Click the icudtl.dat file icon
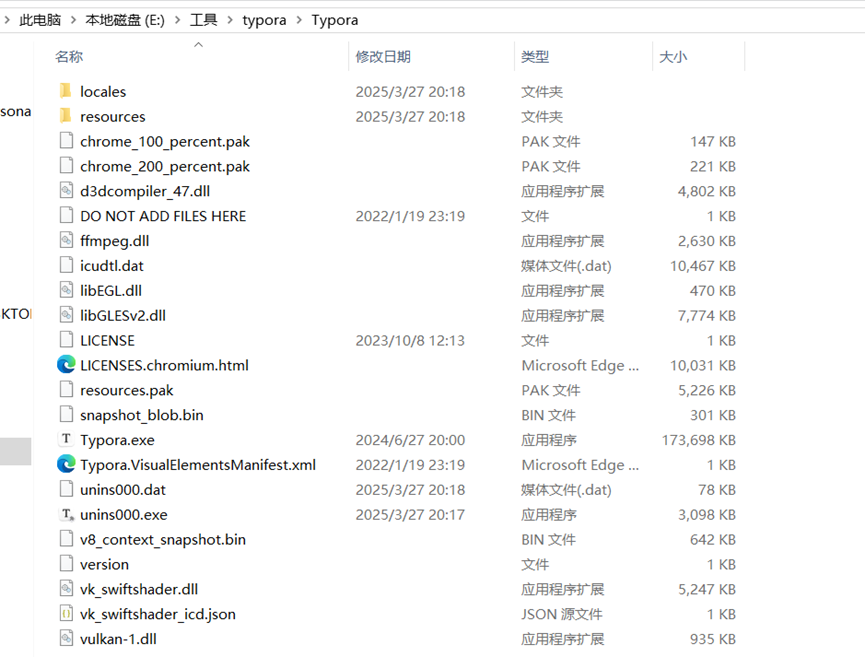 66,265
